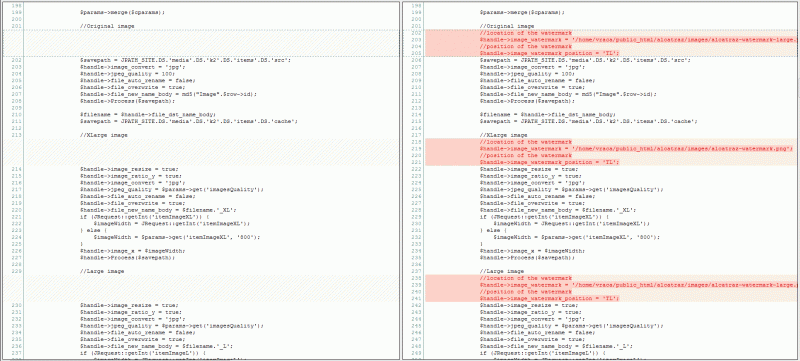Click '//Large image' comment on left line 229
The height and width of the screenshot is (361, 800).
pyautogui.click(x=102, y=271)
